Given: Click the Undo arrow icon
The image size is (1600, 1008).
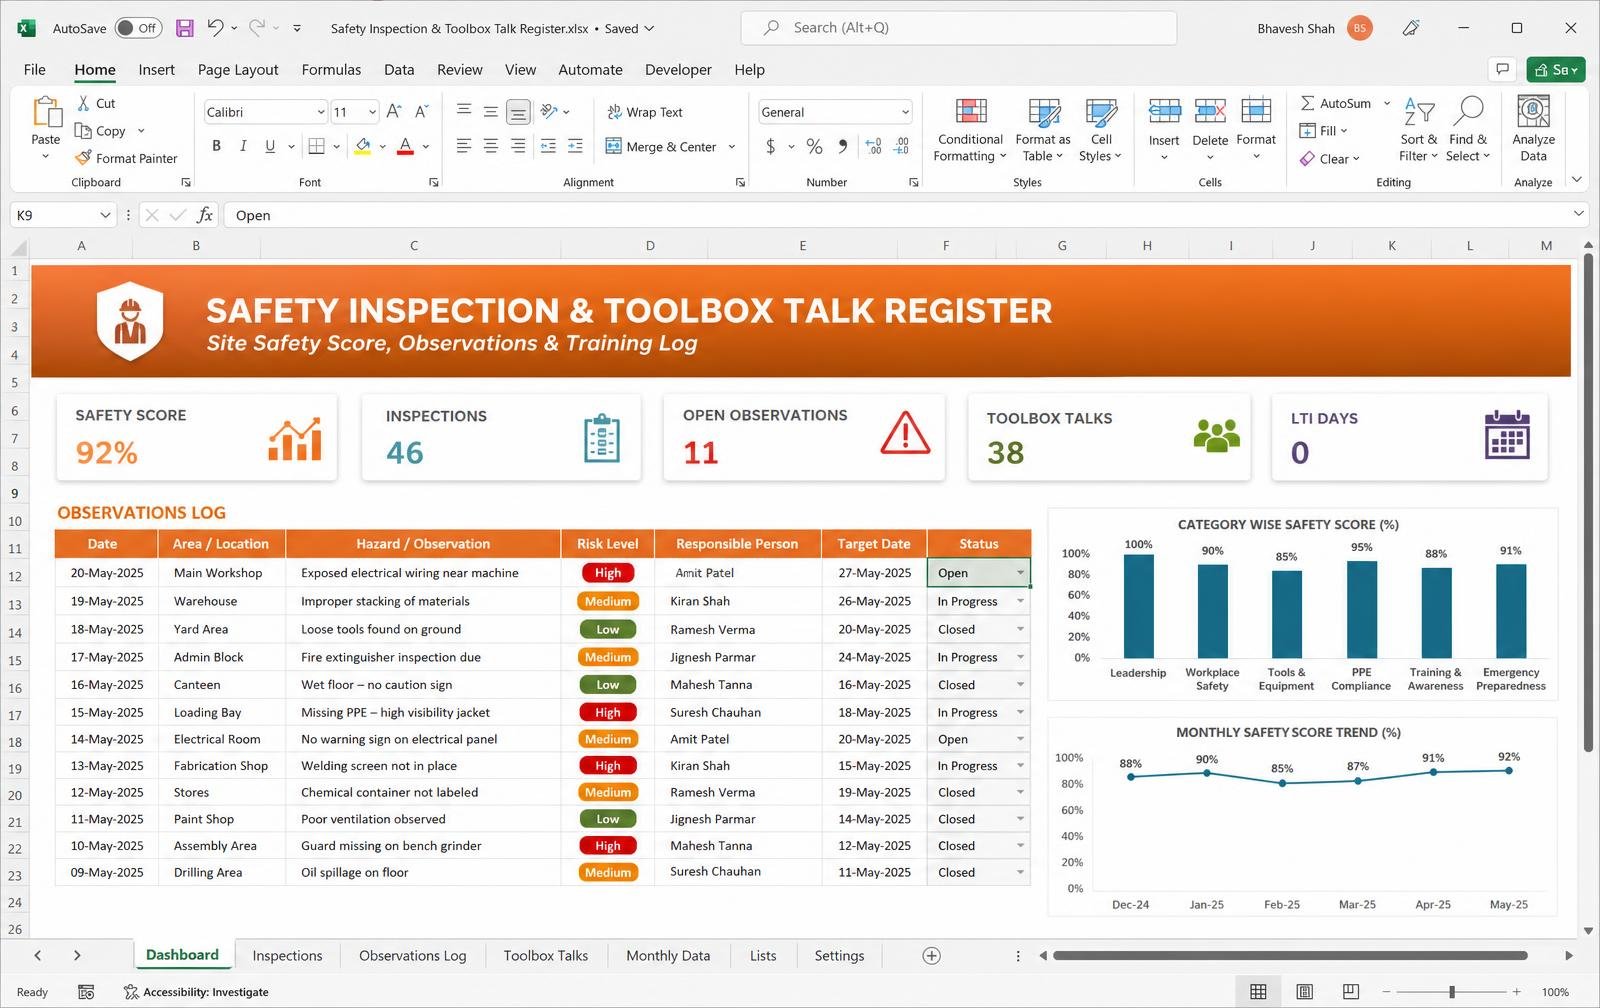Looking at the screenshot, I should (215, 28).
